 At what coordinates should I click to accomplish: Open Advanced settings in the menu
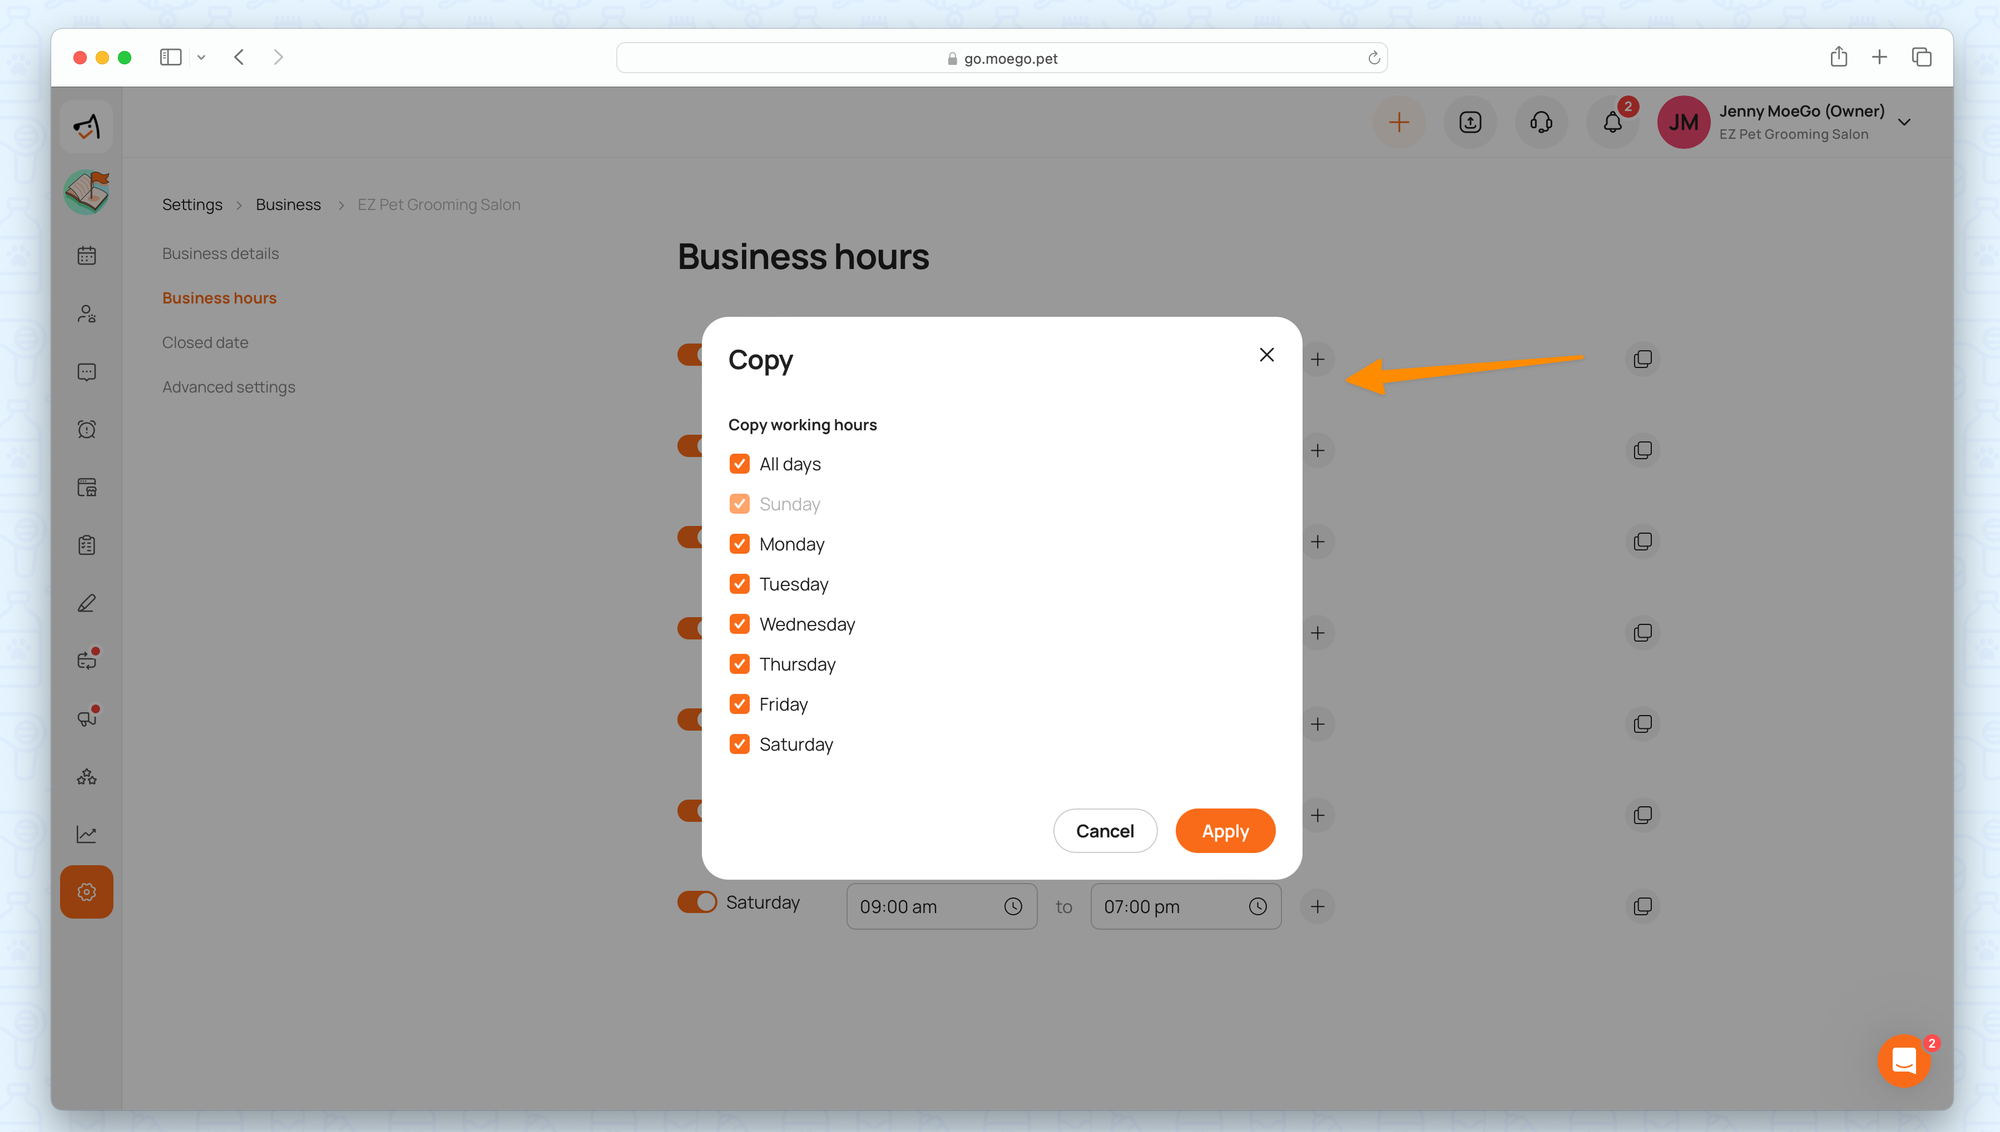pyautogui.click(x=228, y=387)
